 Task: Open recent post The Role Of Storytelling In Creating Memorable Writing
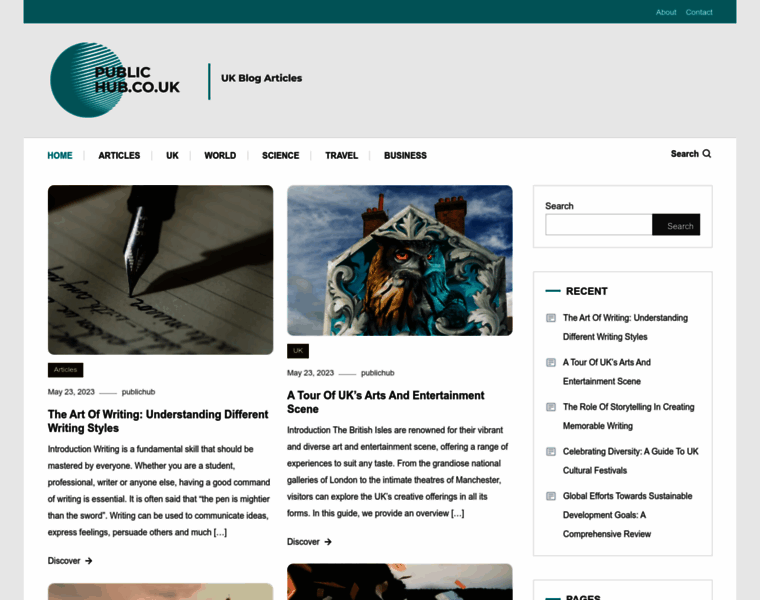click(x=629, y=416)
